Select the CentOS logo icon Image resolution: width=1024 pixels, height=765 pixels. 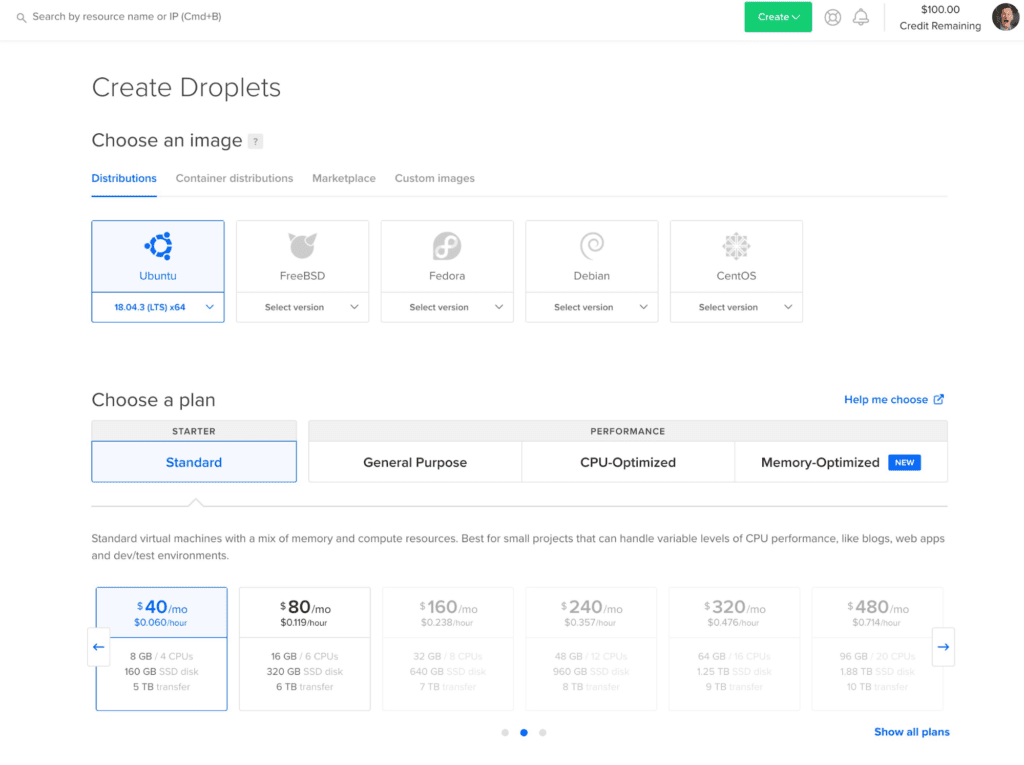pyautogui.click(x=736, y=246)
